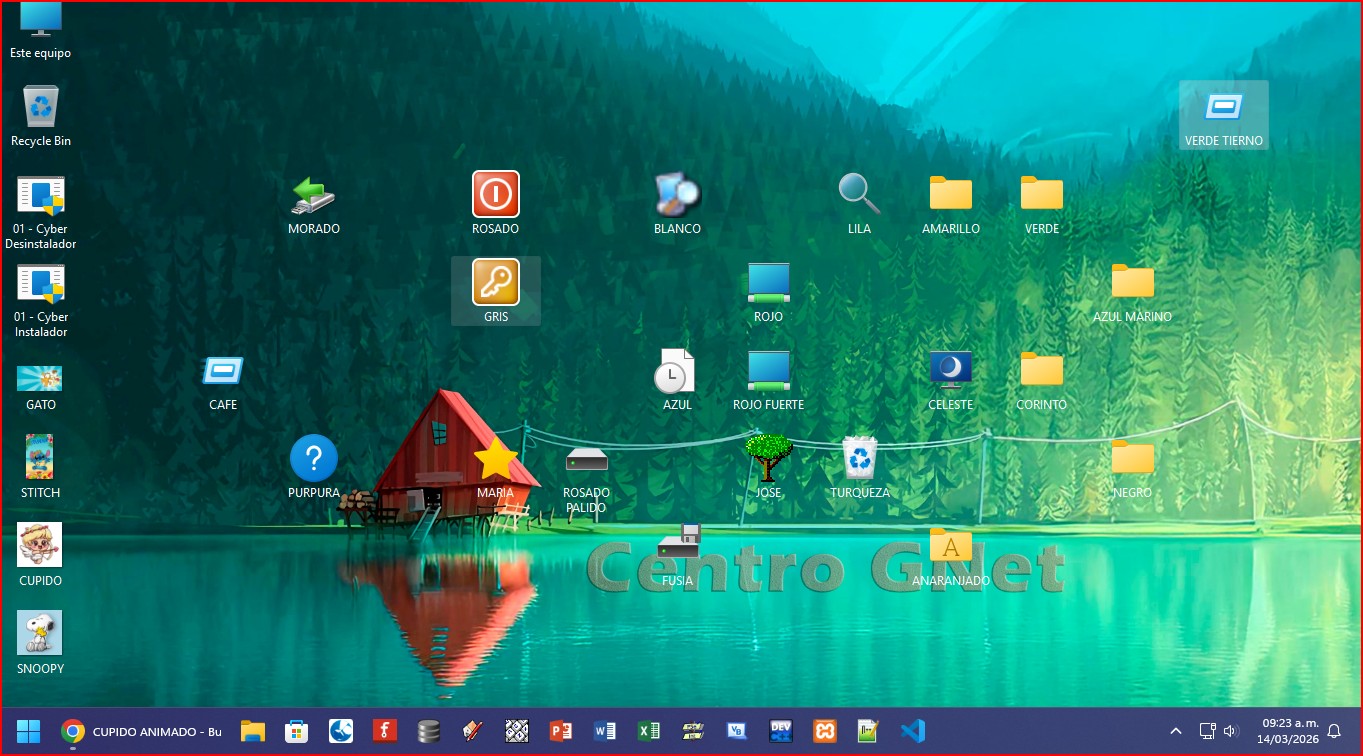This screenshot has height=756, width=1363.
Task: Click the GRIS key icon
Action: 495,282
